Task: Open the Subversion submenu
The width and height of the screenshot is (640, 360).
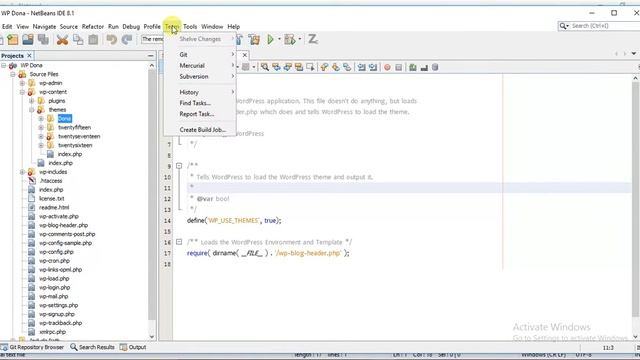Action: coord(200,76)
